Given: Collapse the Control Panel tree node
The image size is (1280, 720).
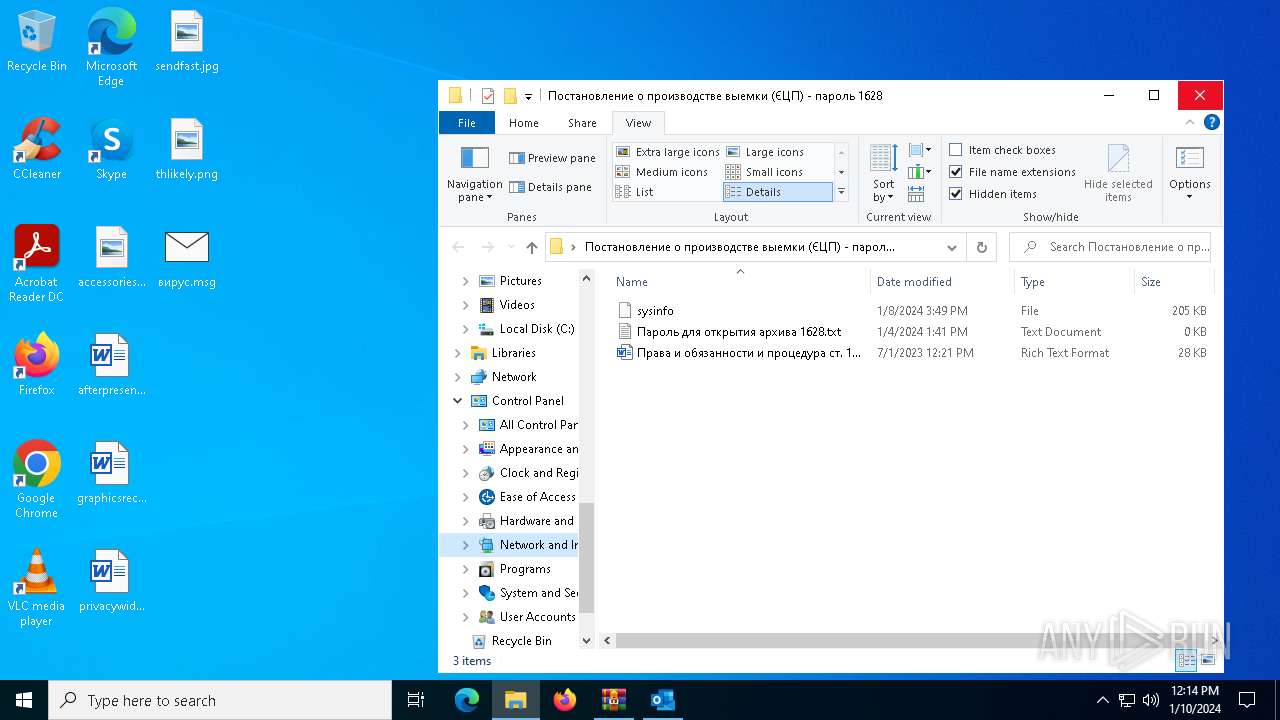Looking at the screenshot, I should click(x=457, y=401).
